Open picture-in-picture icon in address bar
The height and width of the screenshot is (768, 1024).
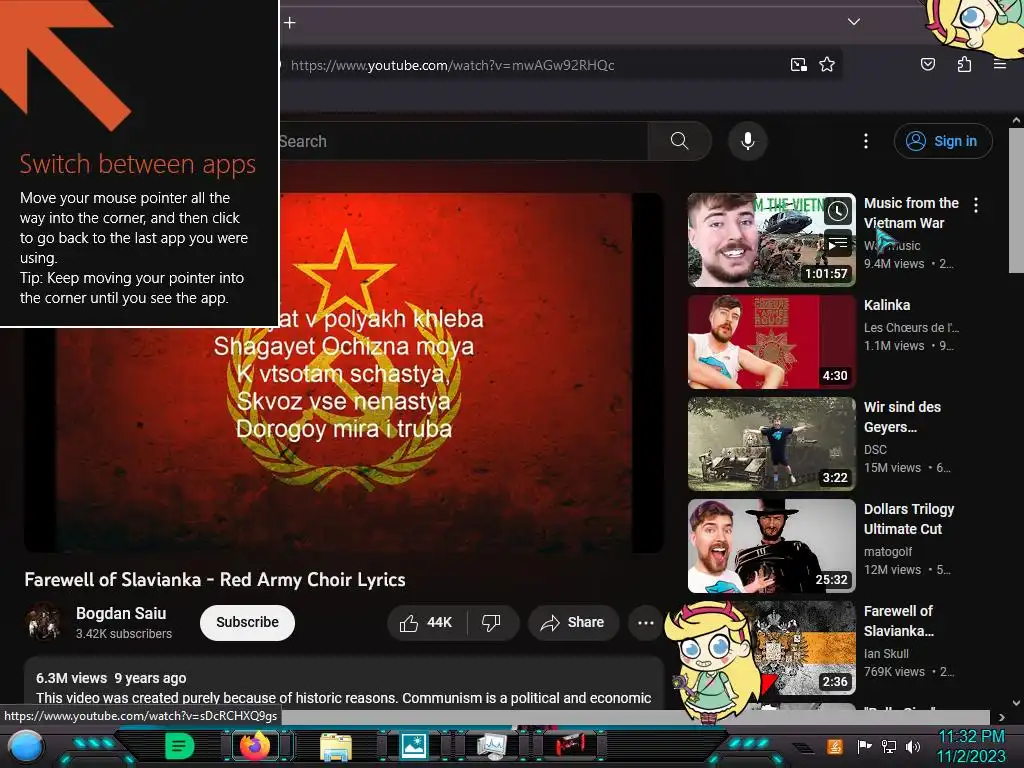(x=798, y=65)
